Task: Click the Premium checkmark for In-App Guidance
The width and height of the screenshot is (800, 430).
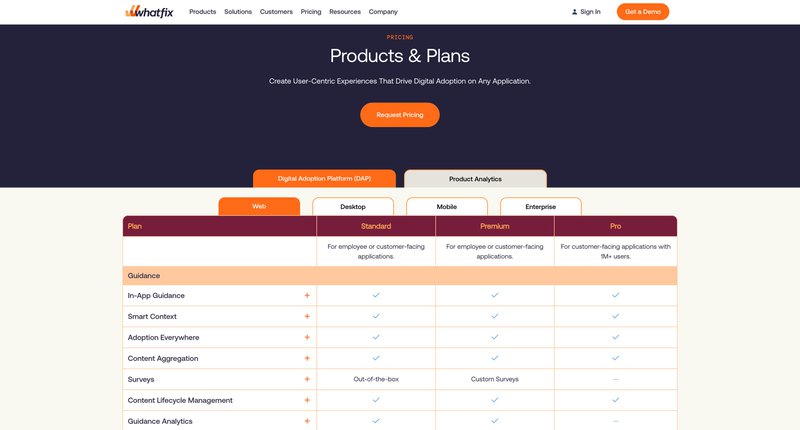Action: click(495, 295)
